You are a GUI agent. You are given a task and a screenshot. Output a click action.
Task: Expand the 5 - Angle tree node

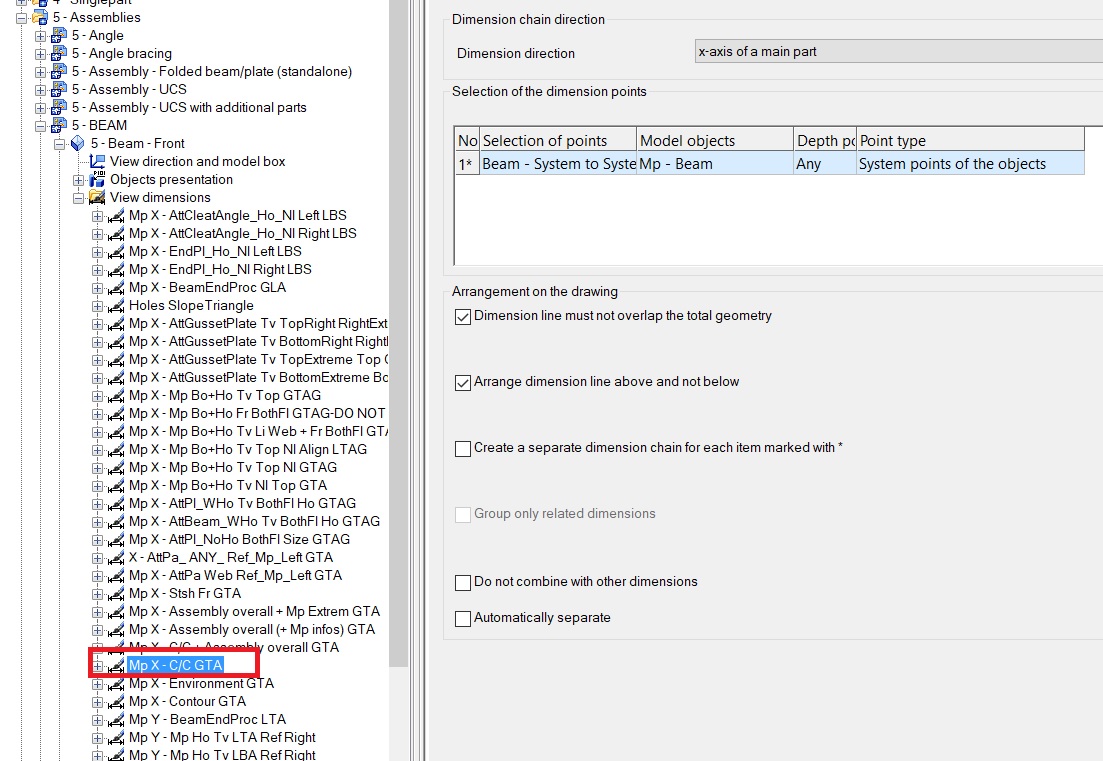39,35
